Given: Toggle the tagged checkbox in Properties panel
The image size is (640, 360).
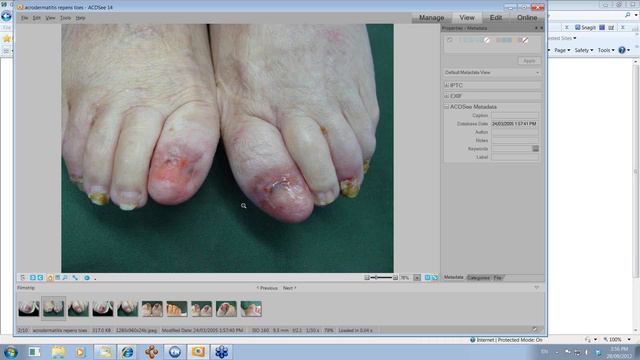Looking at the screenshot, I should (x=449, y=40).
